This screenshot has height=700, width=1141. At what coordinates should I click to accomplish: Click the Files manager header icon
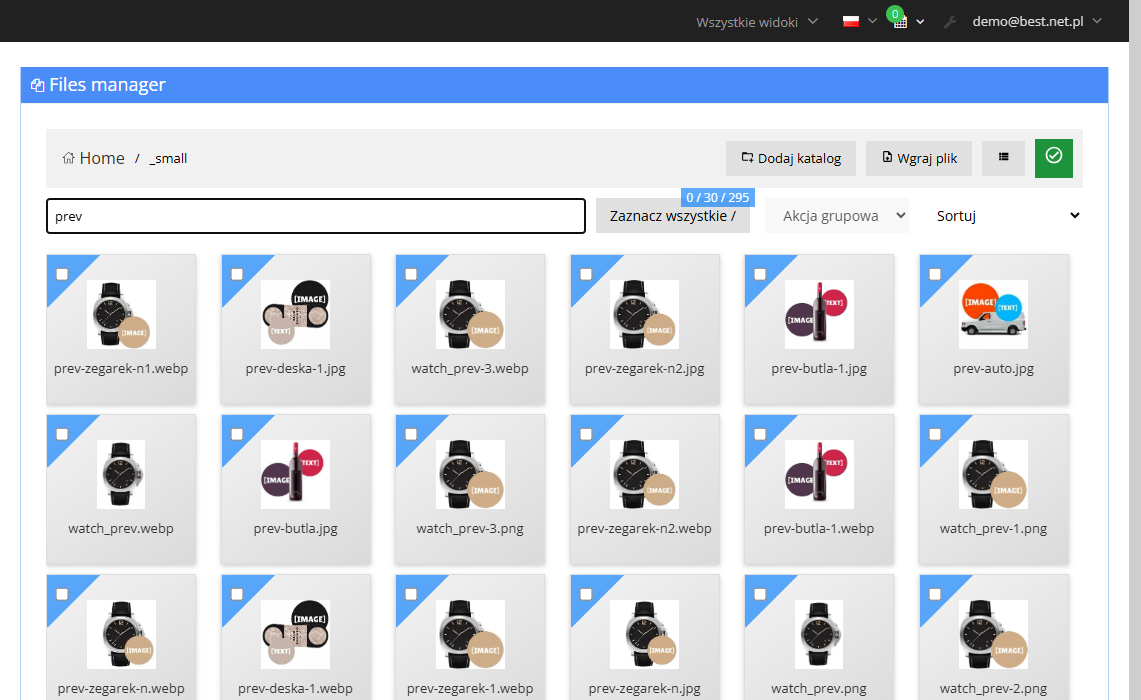pyautogui.click(x=37, y=85)
